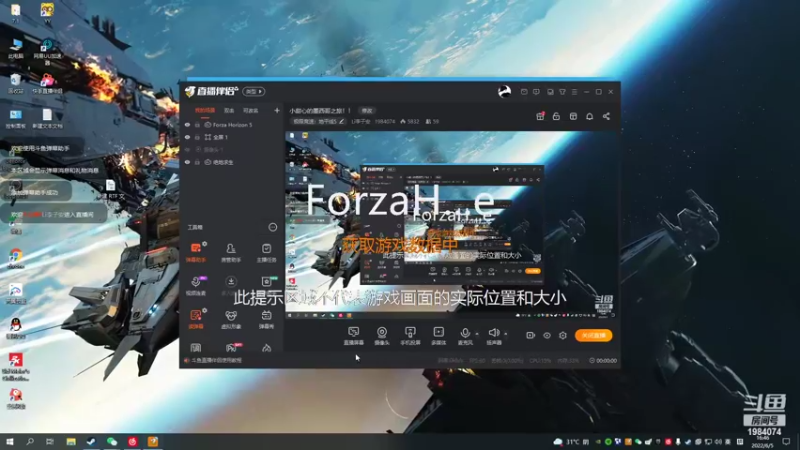Open the tool with NEW badge
Viewport: 800px width, 450px height.
click(x=267, y=282)
